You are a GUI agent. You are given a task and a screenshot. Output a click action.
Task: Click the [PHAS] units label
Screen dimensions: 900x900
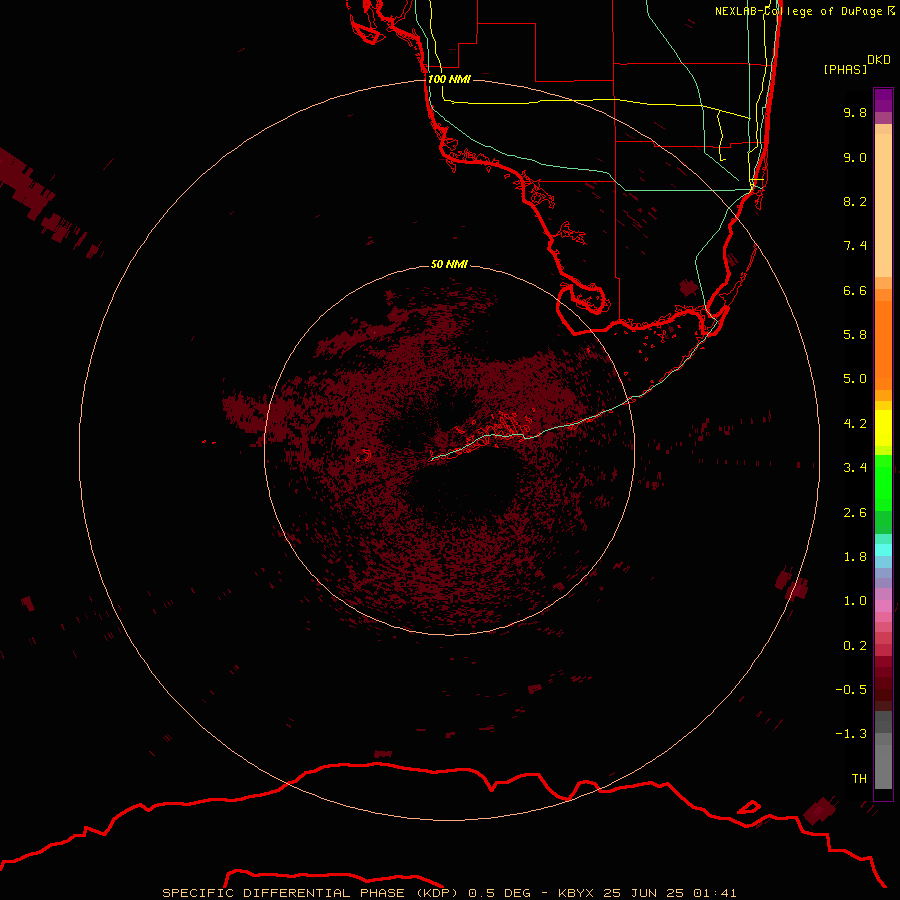pyautogui.click(x=845, y=69)
